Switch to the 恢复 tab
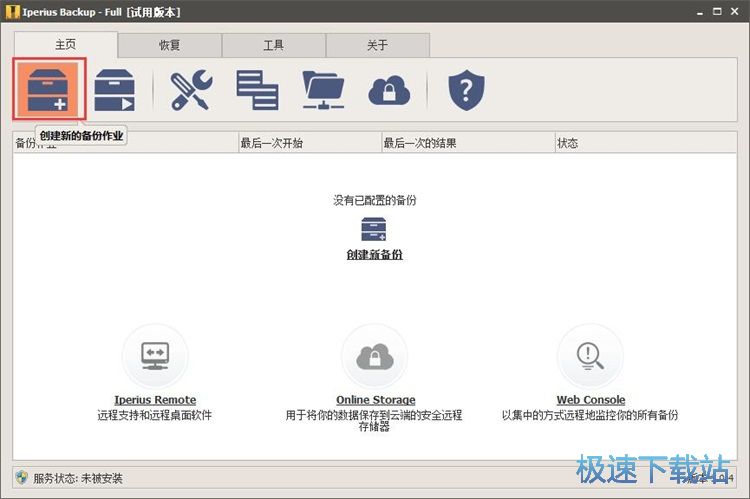The height and width of the screenshot is (499, 750). (x=170, y=45)
